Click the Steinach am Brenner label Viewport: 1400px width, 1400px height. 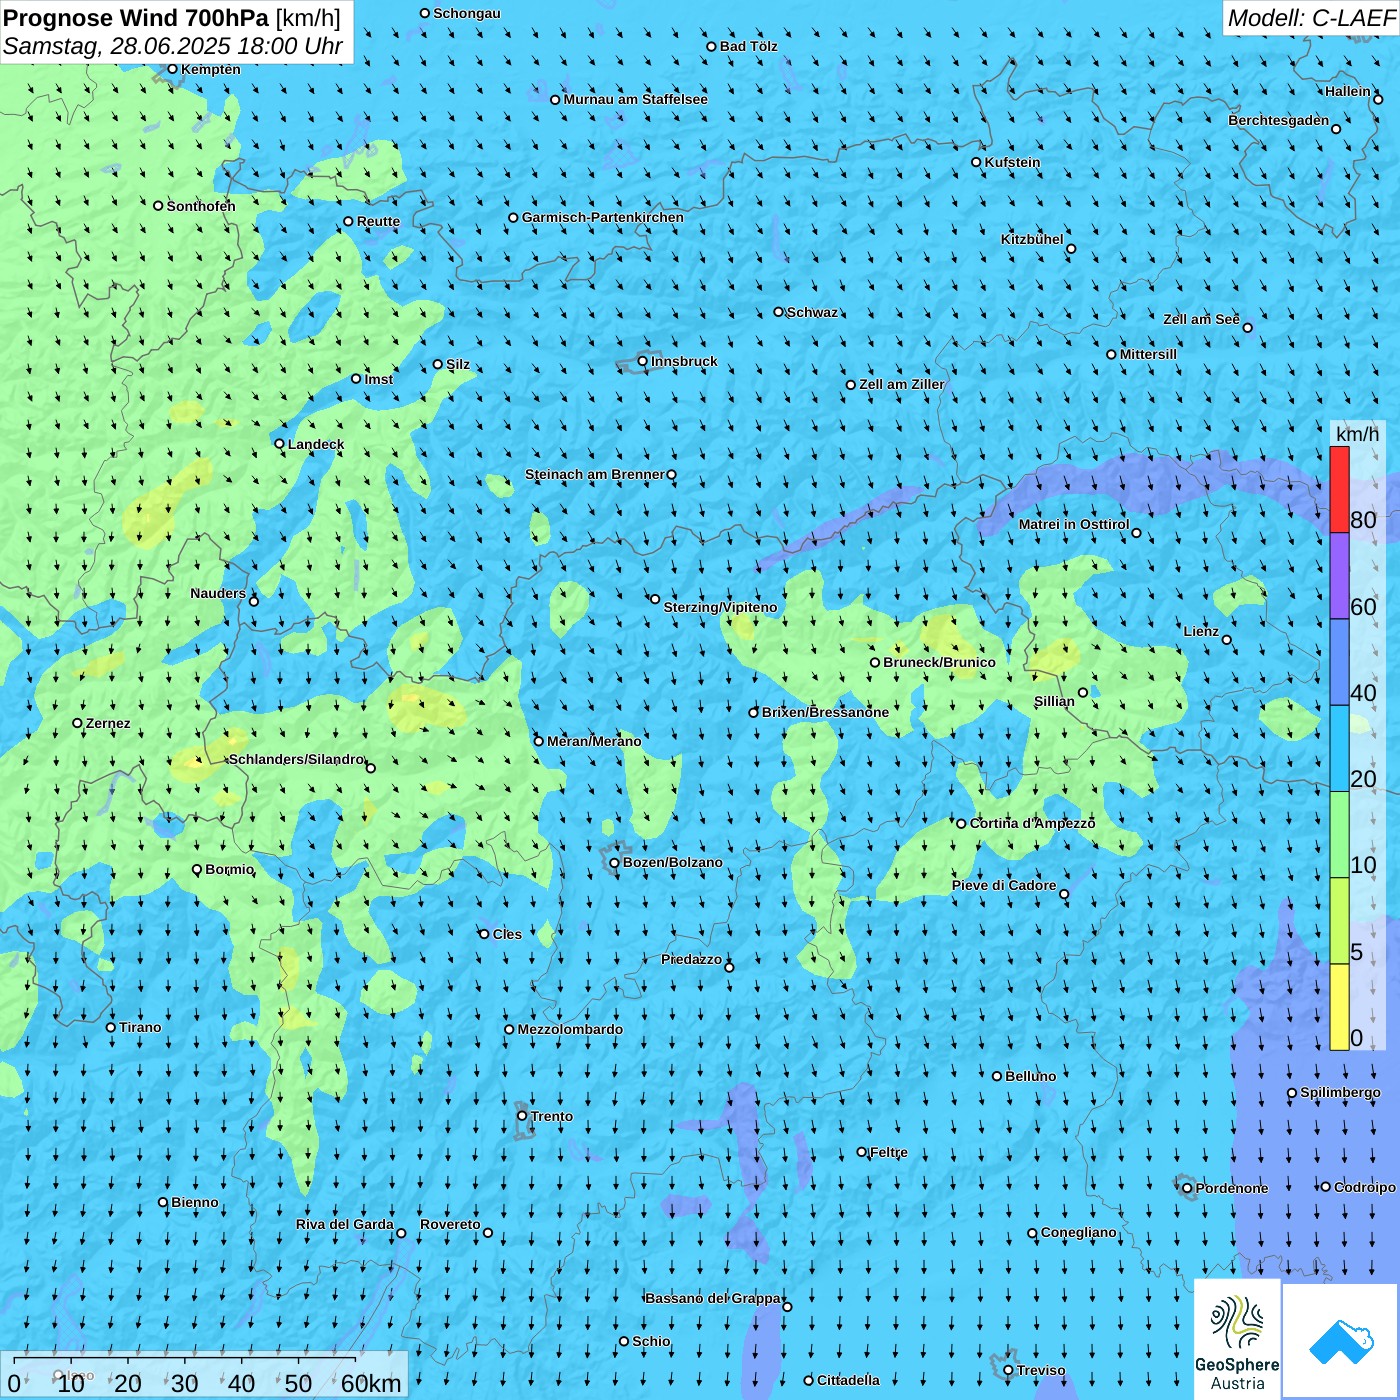pyautogui.click(x=595, y=474)
